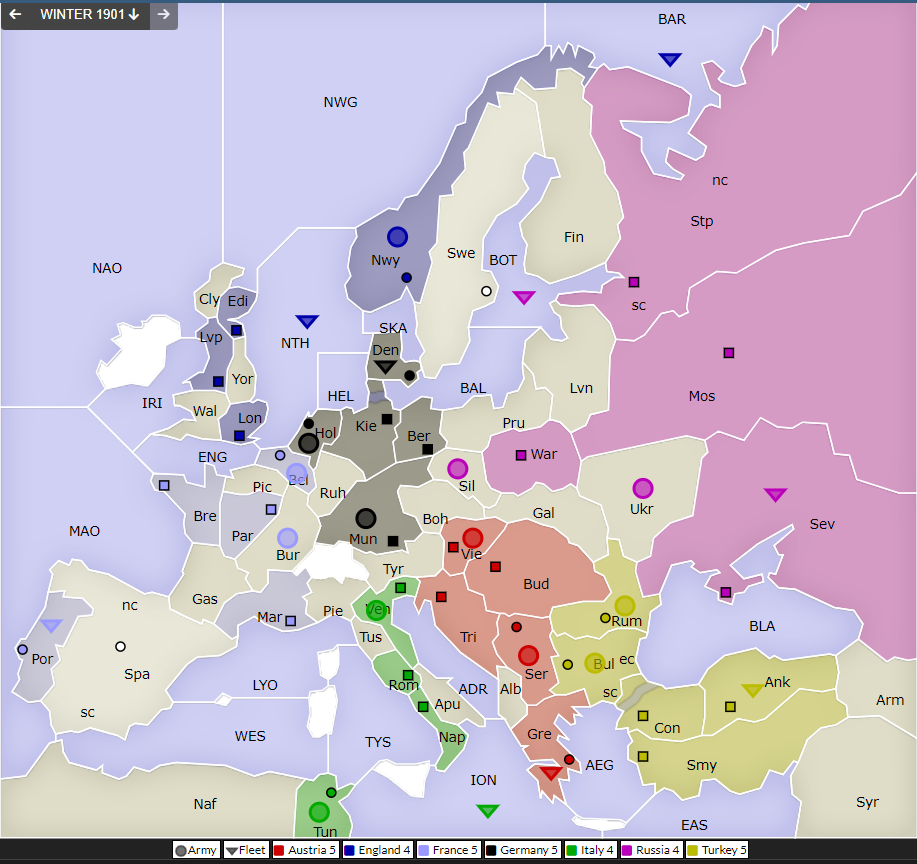Click the Mar supply center square

coord(291,621)
